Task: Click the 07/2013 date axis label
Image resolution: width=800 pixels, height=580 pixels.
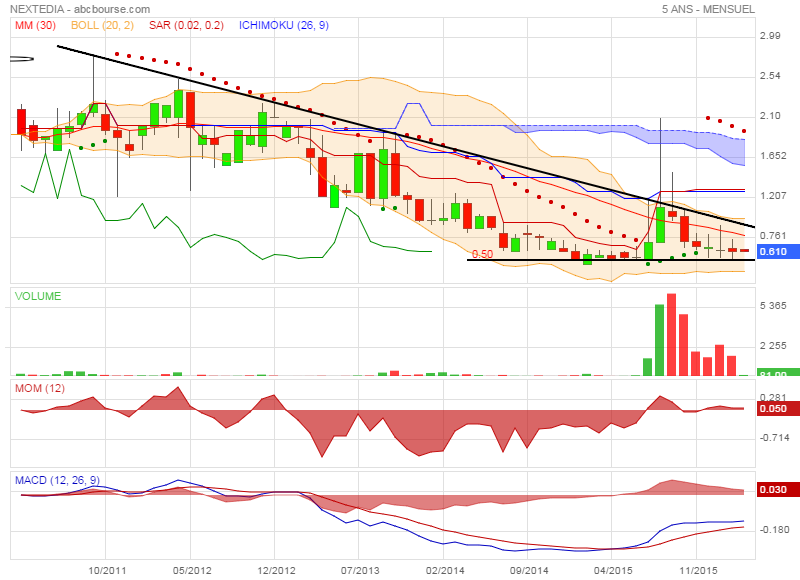Action: click(360, 570)
